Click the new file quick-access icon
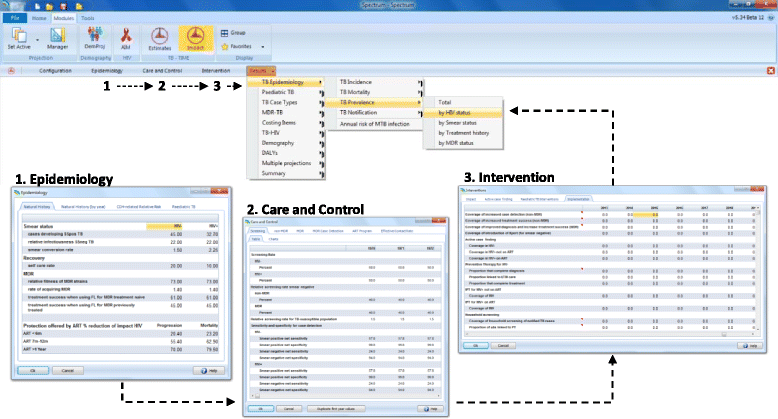 (38, 6)
